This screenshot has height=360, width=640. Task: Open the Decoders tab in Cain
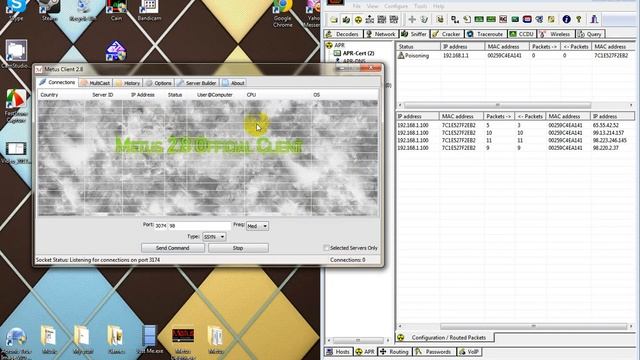(343, 34)
